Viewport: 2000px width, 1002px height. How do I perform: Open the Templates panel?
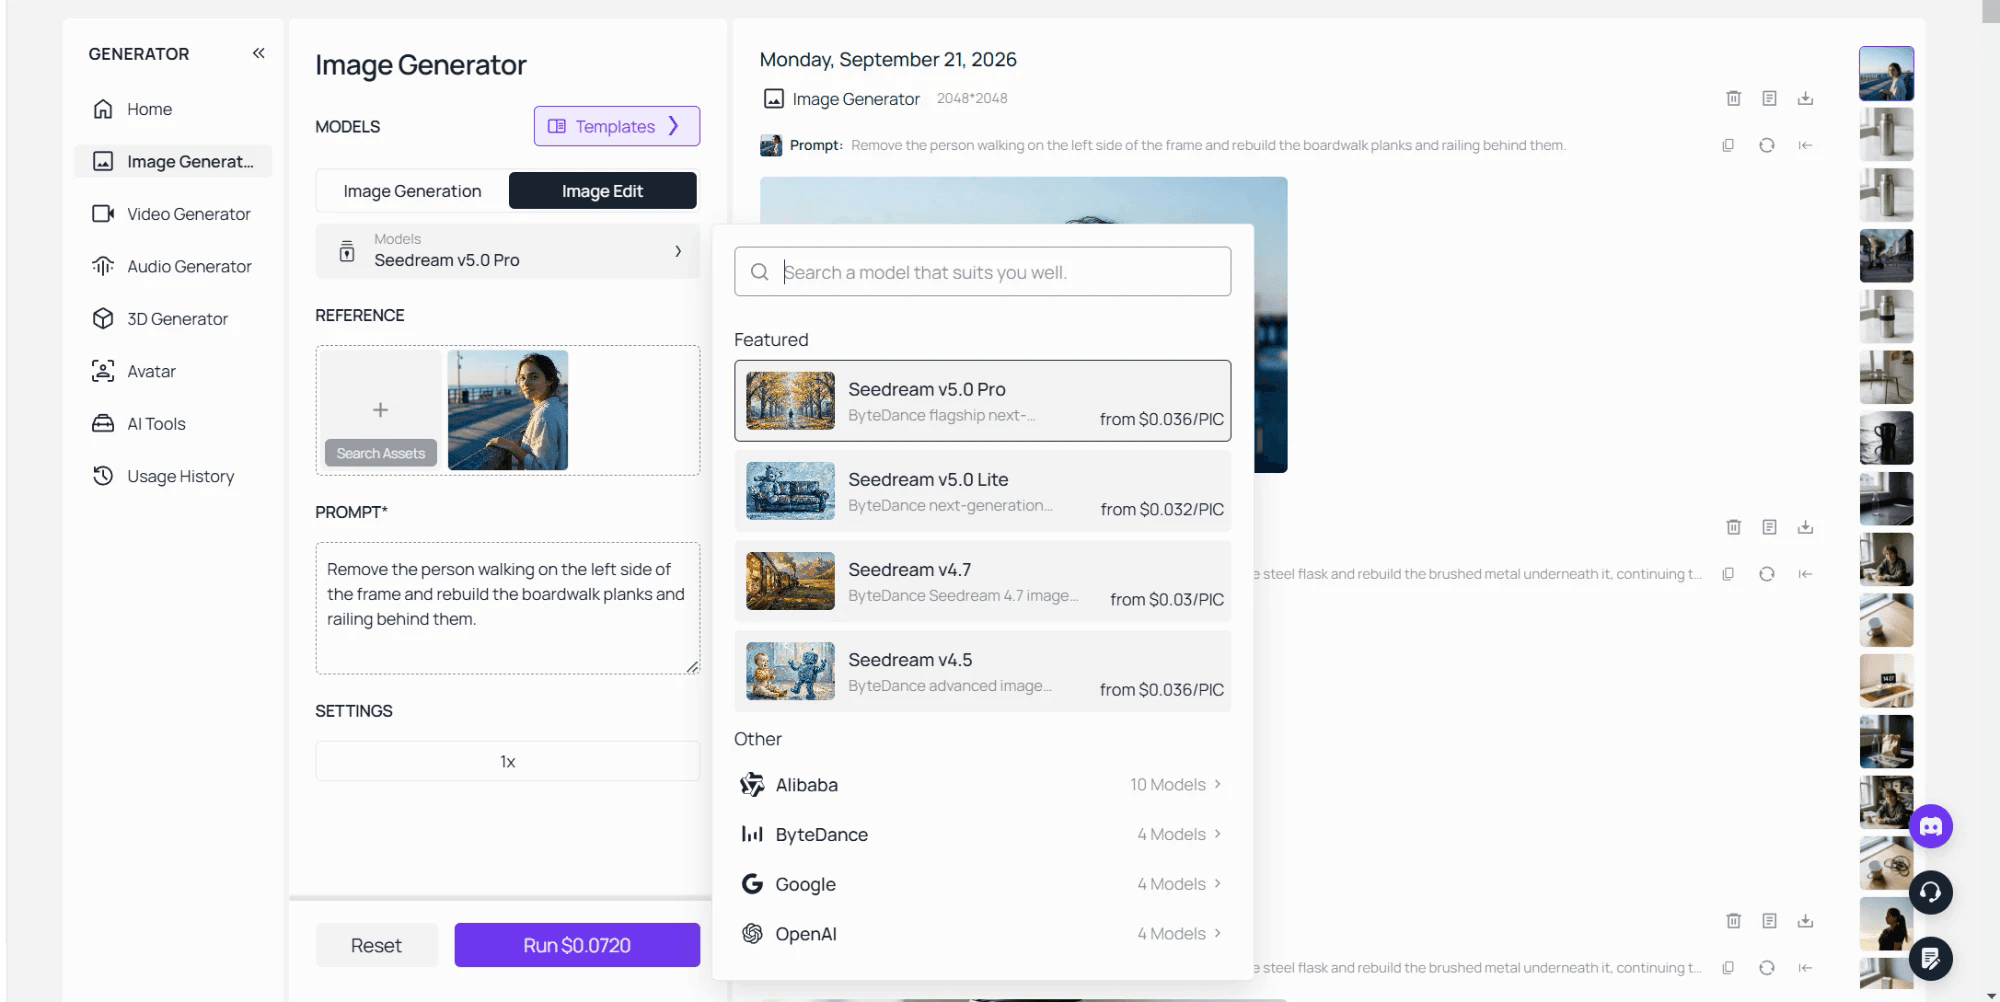(616, 126)
